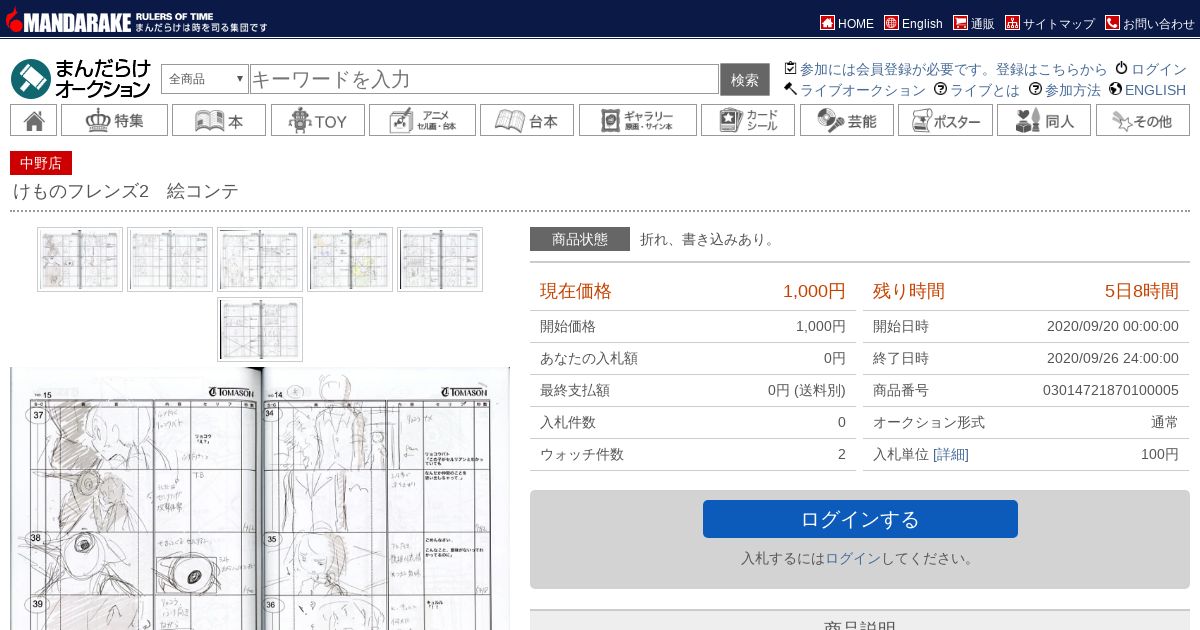
Task: Open the アニメ cel art category
Action: pyautogui.click(x=421, y=121)
